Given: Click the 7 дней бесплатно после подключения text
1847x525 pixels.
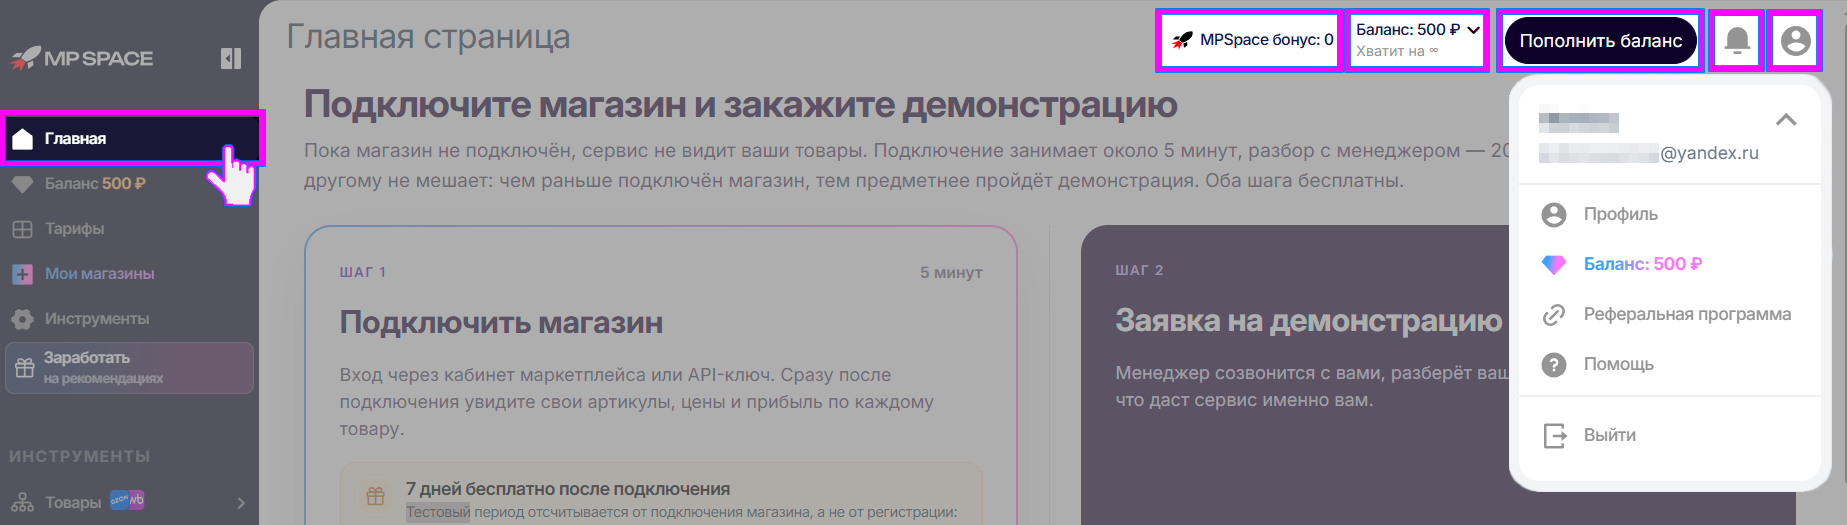Looking at the screenshot, I should click(567, 489).
